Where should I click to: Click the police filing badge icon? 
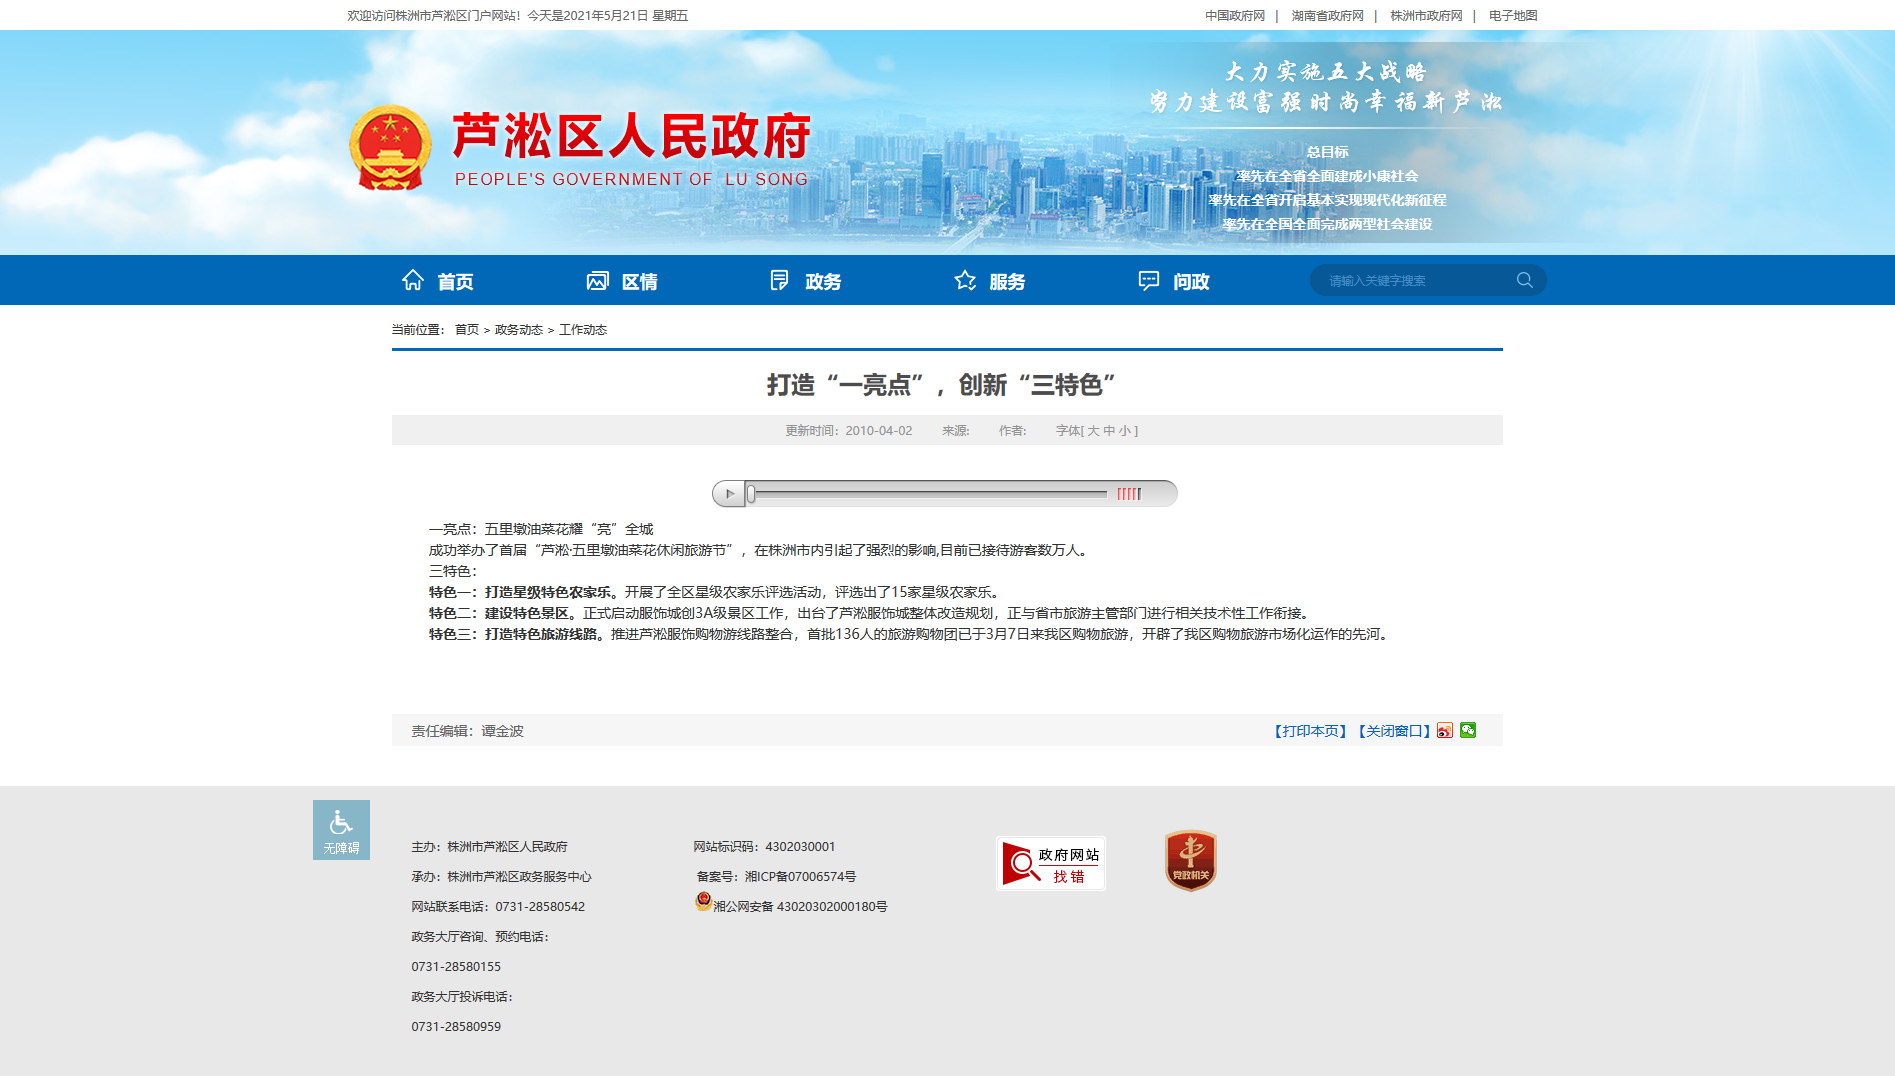[x=703, y=902]
